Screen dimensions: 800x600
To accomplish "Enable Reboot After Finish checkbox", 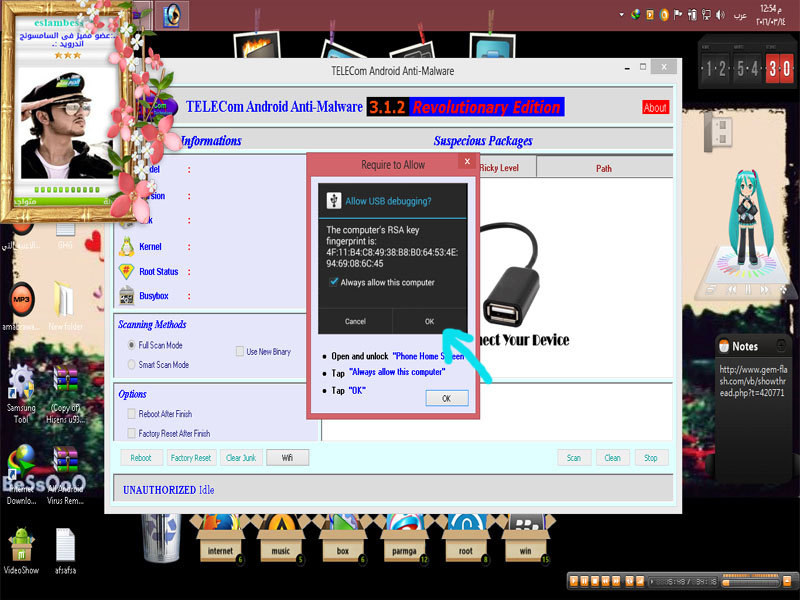I will pos(132,413).
